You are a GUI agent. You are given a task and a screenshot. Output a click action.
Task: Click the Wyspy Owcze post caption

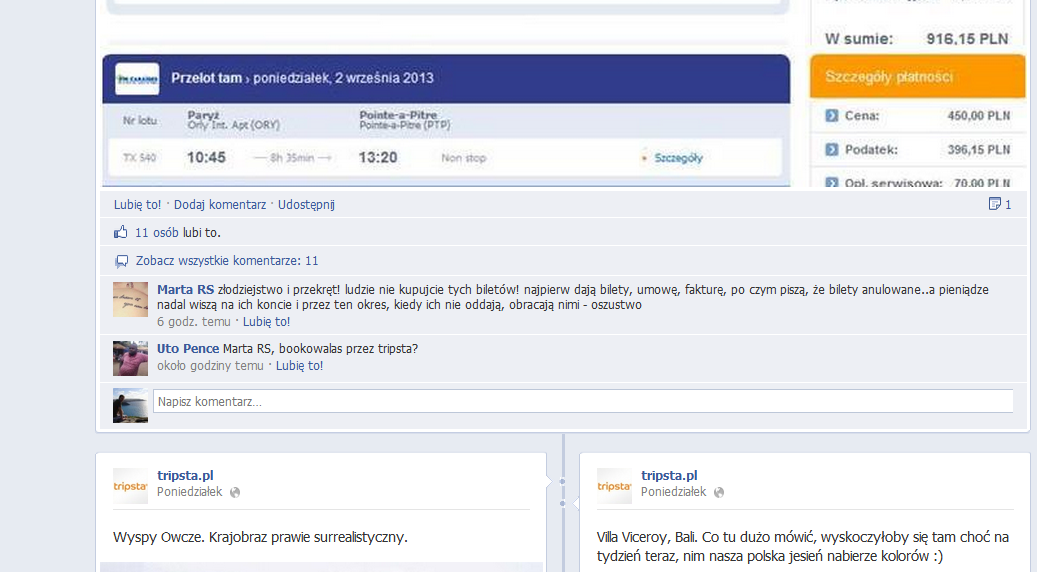pos(261,537)
